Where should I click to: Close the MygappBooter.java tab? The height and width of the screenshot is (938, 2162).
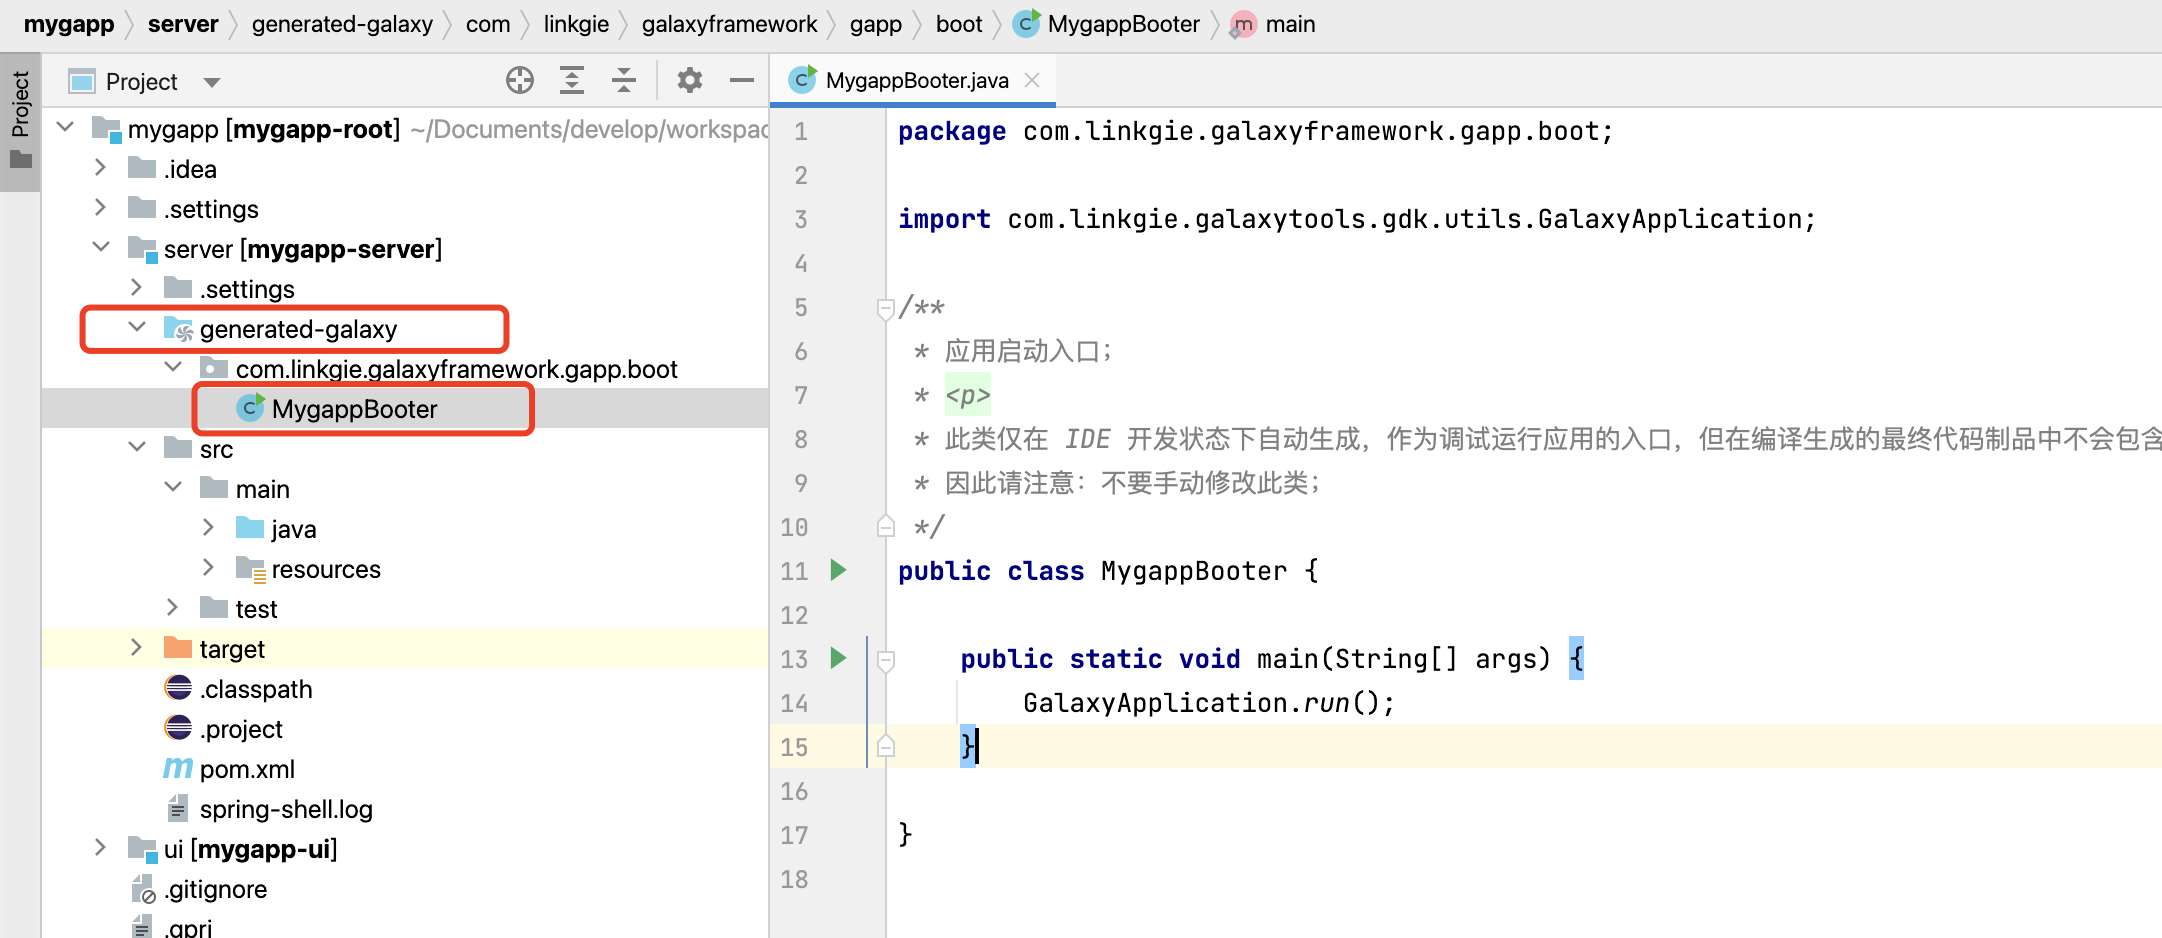pyautogui.click(x=1033, y=80)
